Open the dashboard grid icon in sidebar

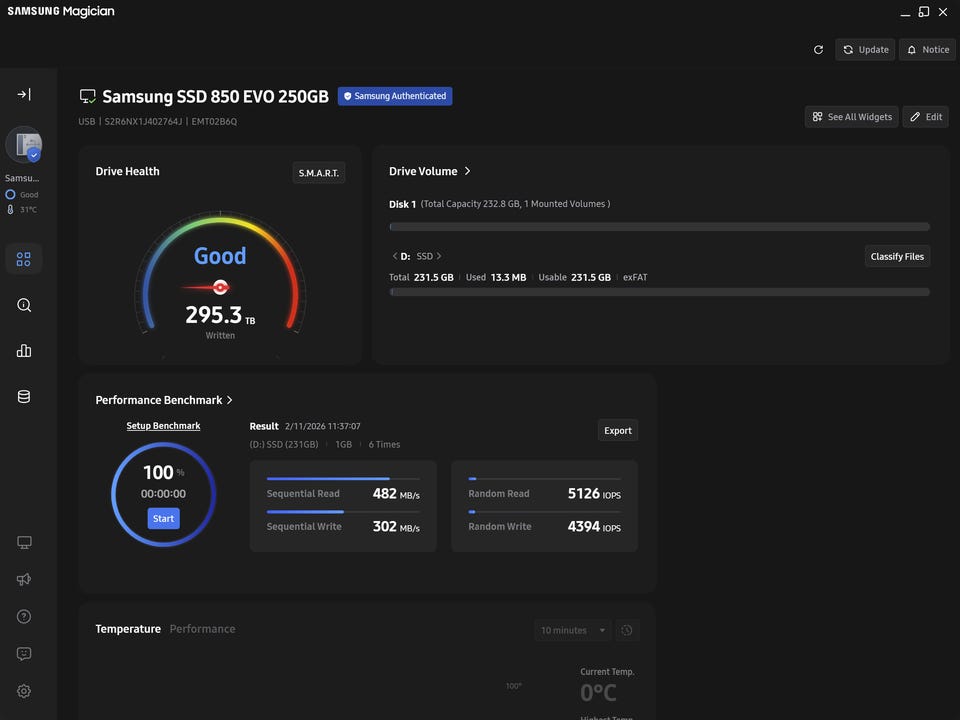[24, 259]
